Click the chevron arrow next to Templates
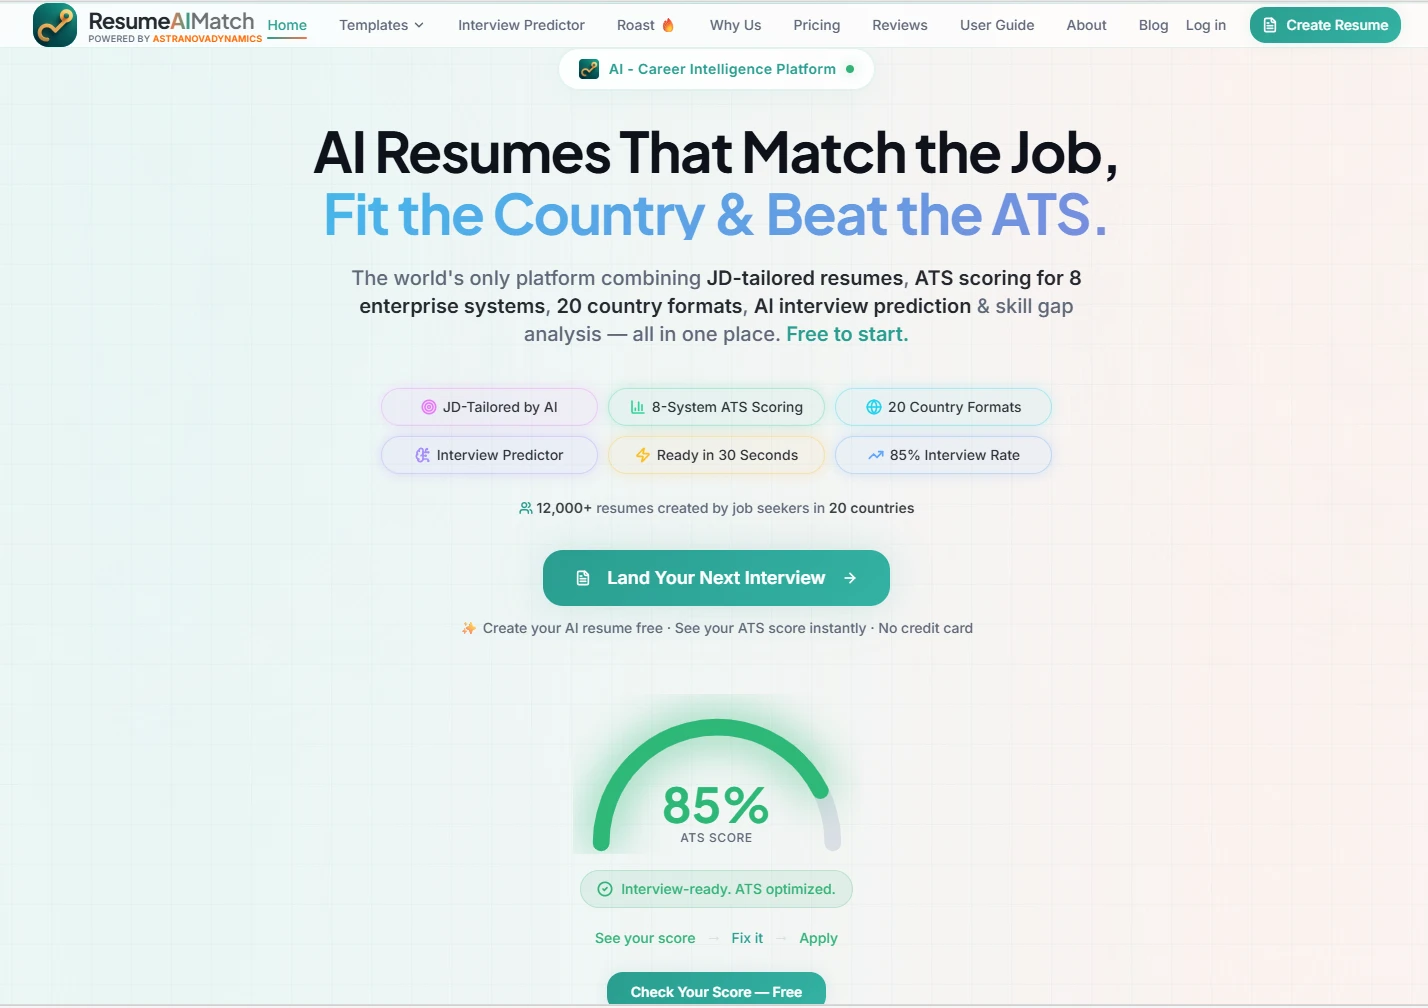 tap(419, 25)
